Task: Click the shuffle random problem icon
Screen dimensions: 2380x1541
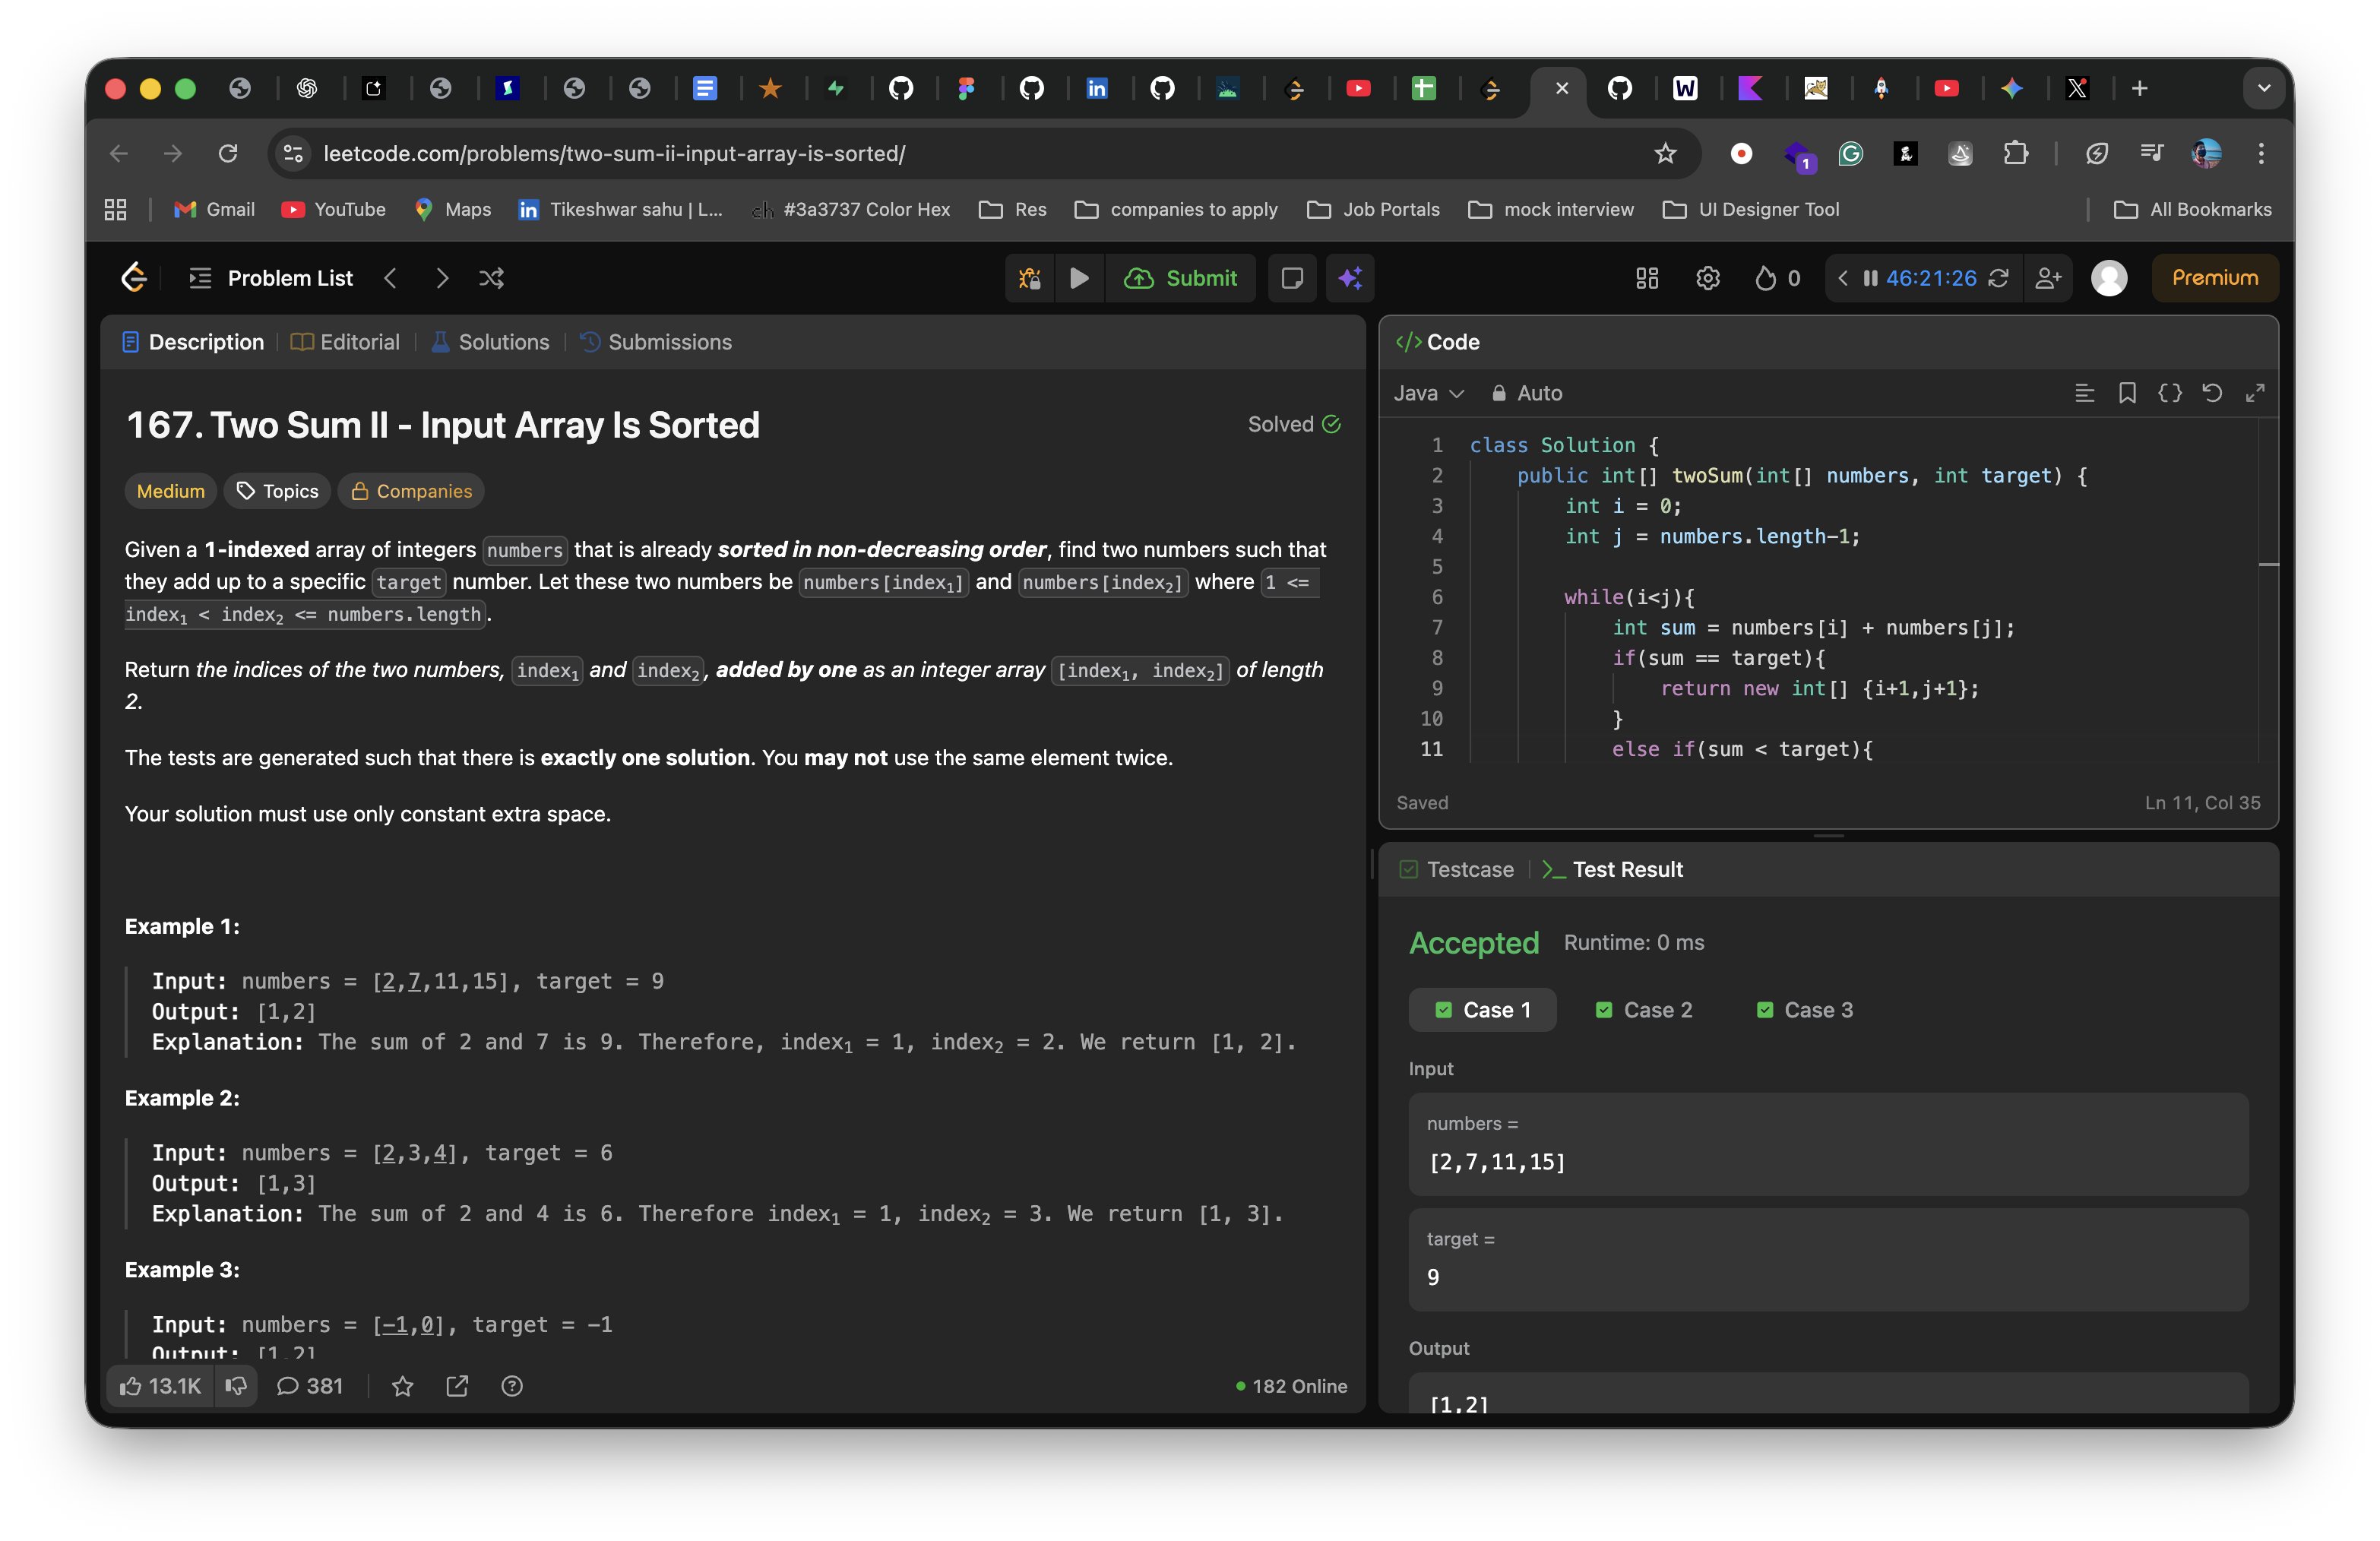Action: 491,278
